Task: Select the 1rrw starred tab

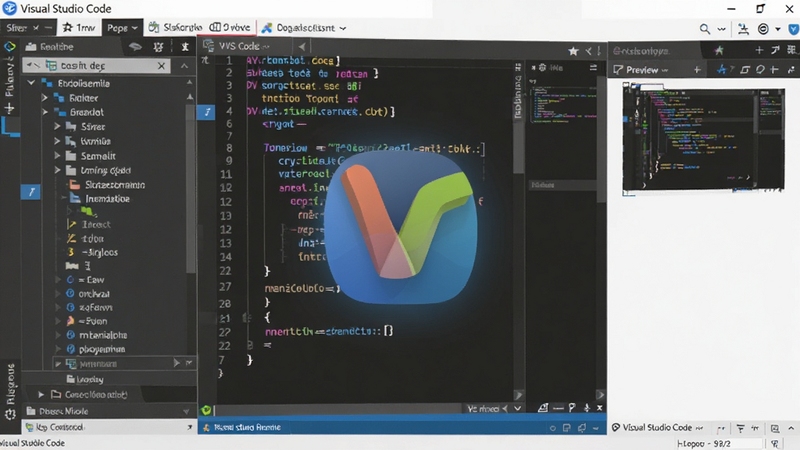Action: [x=79, y=28]
